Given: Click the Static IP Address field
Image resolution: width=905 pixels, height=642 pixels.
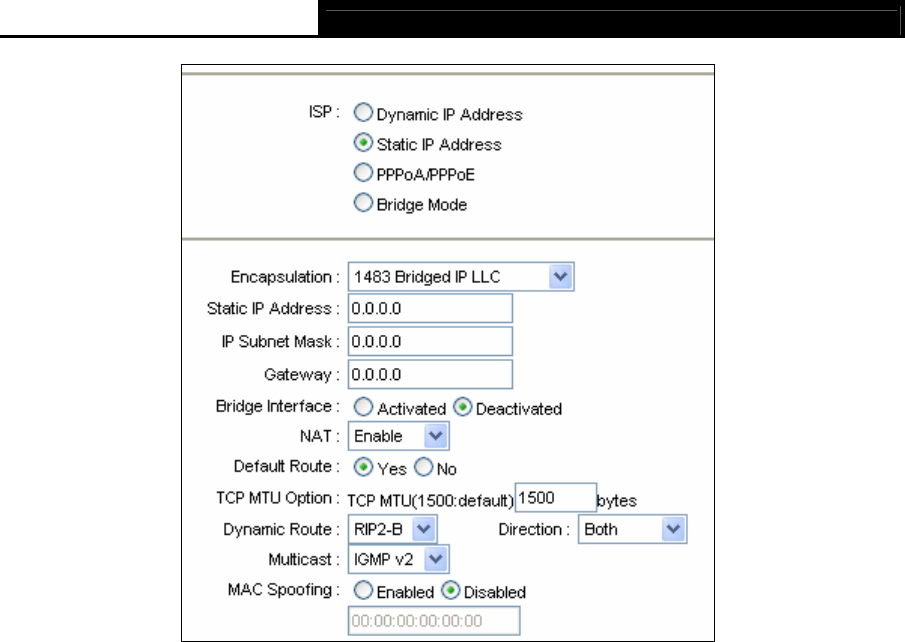Looking at the screenshot, I should click(430, 308).
